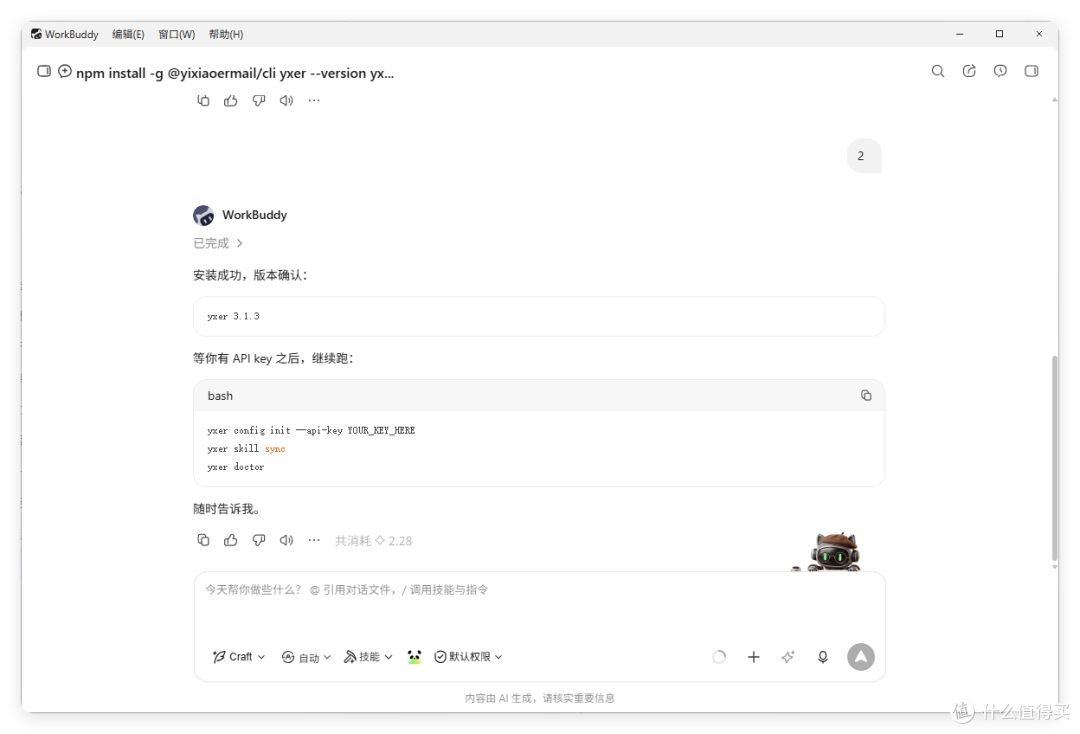This screenshot has width=1080, height=734.
Task: Click the 随时告诉我 text
Action: (x=226, y=509)
